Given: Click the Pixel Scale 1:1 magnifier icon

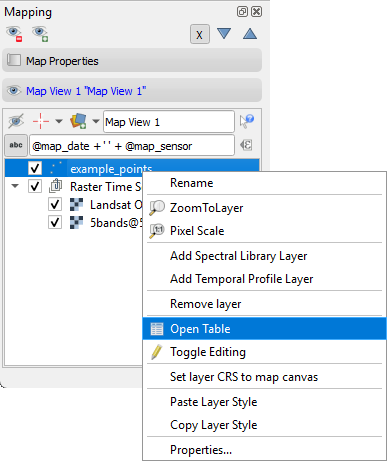Looking at the screenshot, I should point(157,231).
